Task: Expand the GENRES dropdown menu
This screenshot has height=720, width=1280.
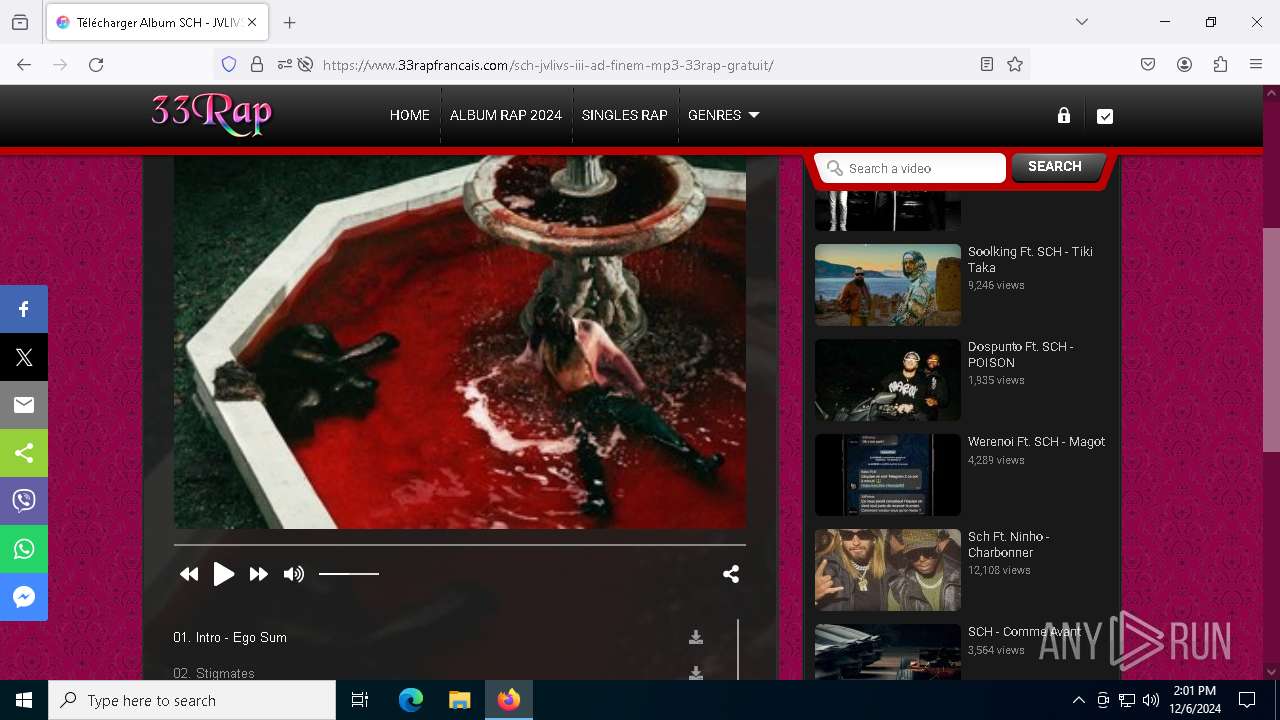Action: point(723,115)
